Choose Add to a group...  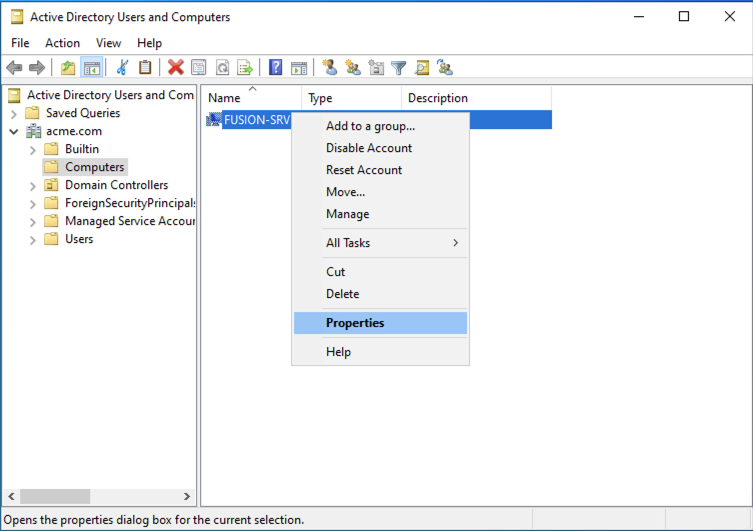tap(380, 126)
